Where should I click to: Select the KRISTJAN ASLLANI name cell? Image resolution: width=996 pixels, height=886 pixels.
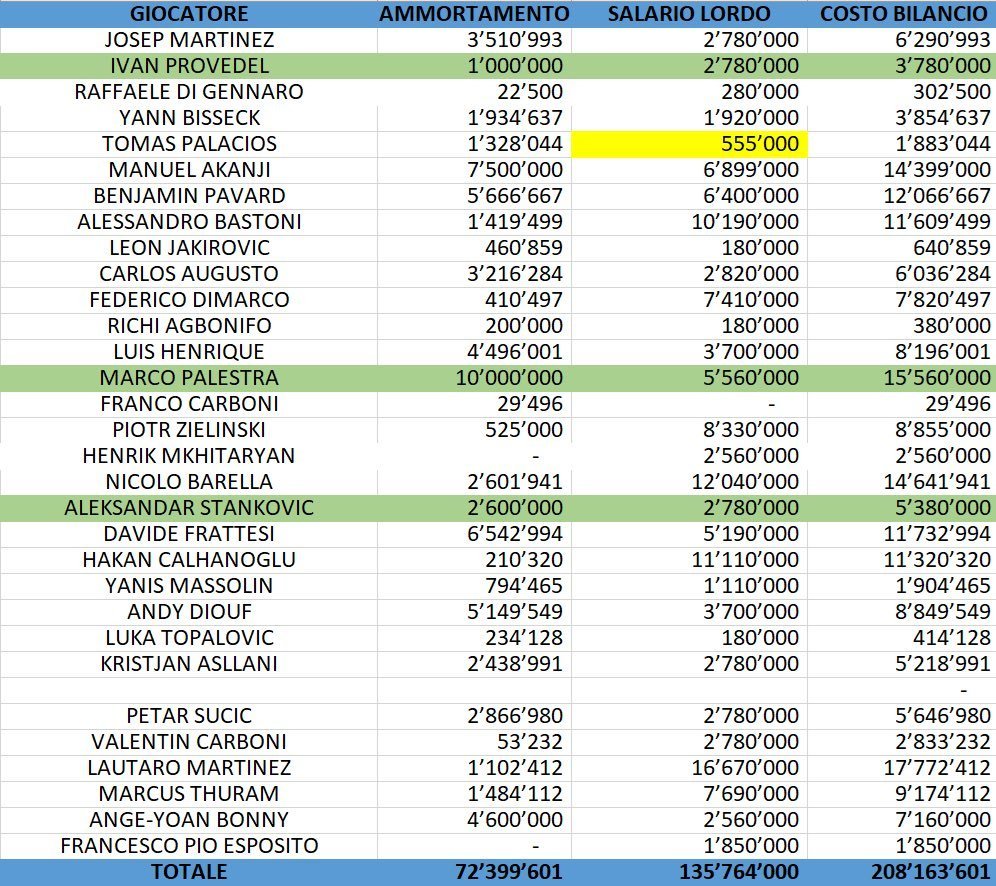point(189,665)
